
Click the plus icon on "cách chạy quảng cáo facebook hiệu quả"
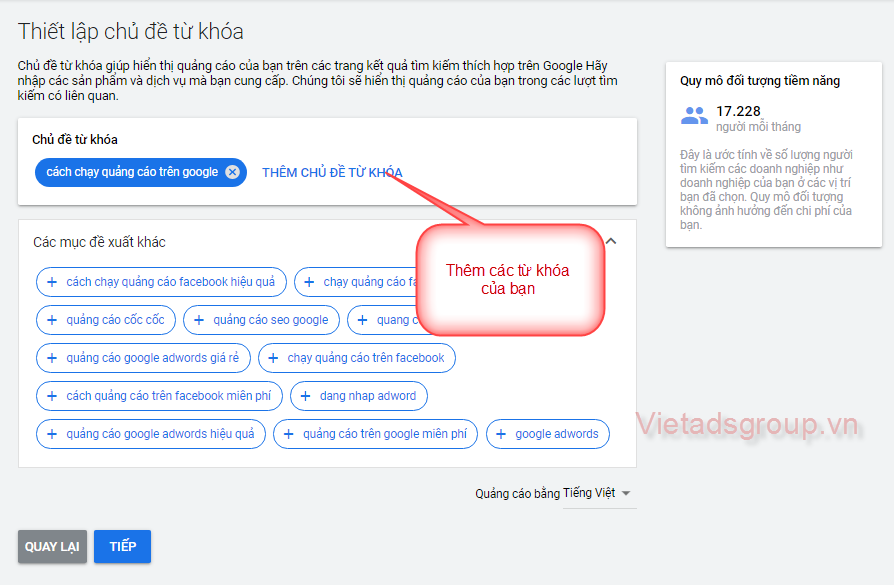(x=52, y=282)
